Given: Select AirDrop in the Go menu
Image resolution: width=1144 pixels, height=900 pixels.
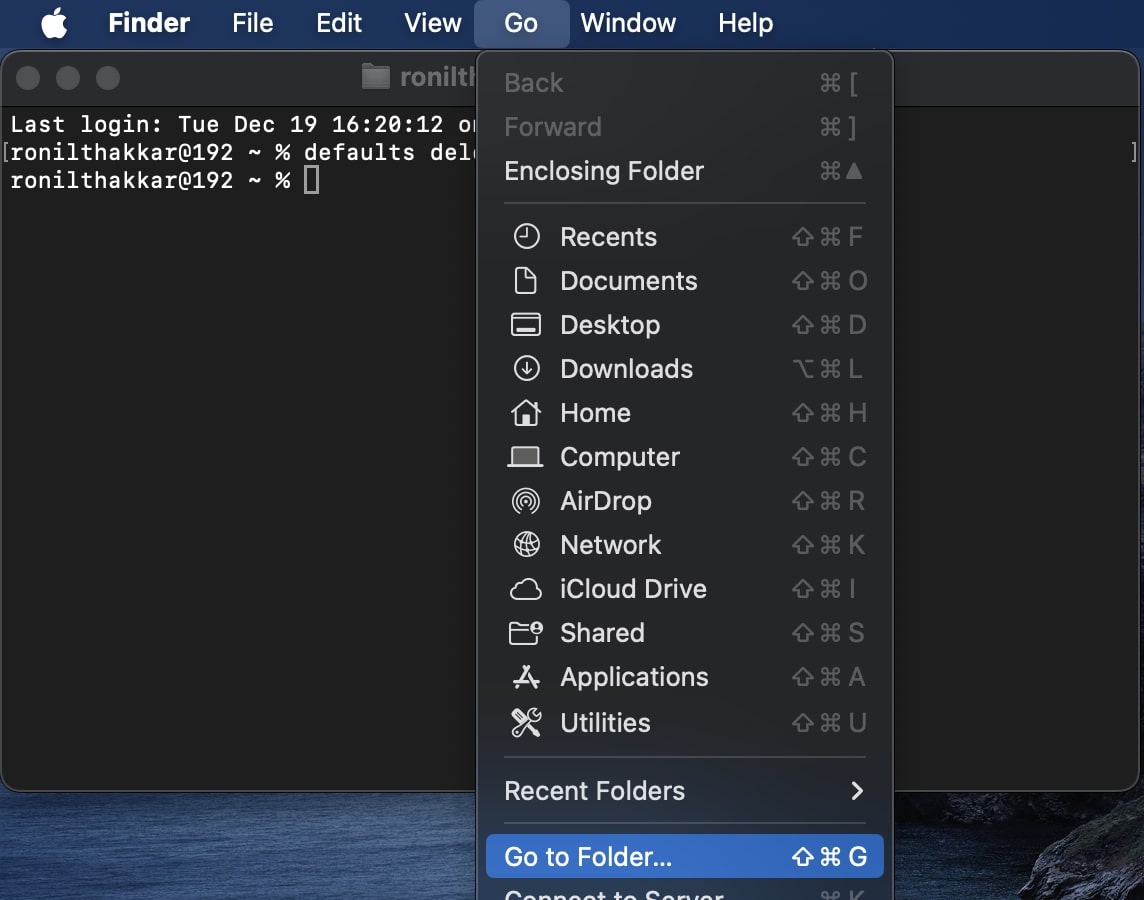Looking at the screenshot, I should tap(684, 501).
